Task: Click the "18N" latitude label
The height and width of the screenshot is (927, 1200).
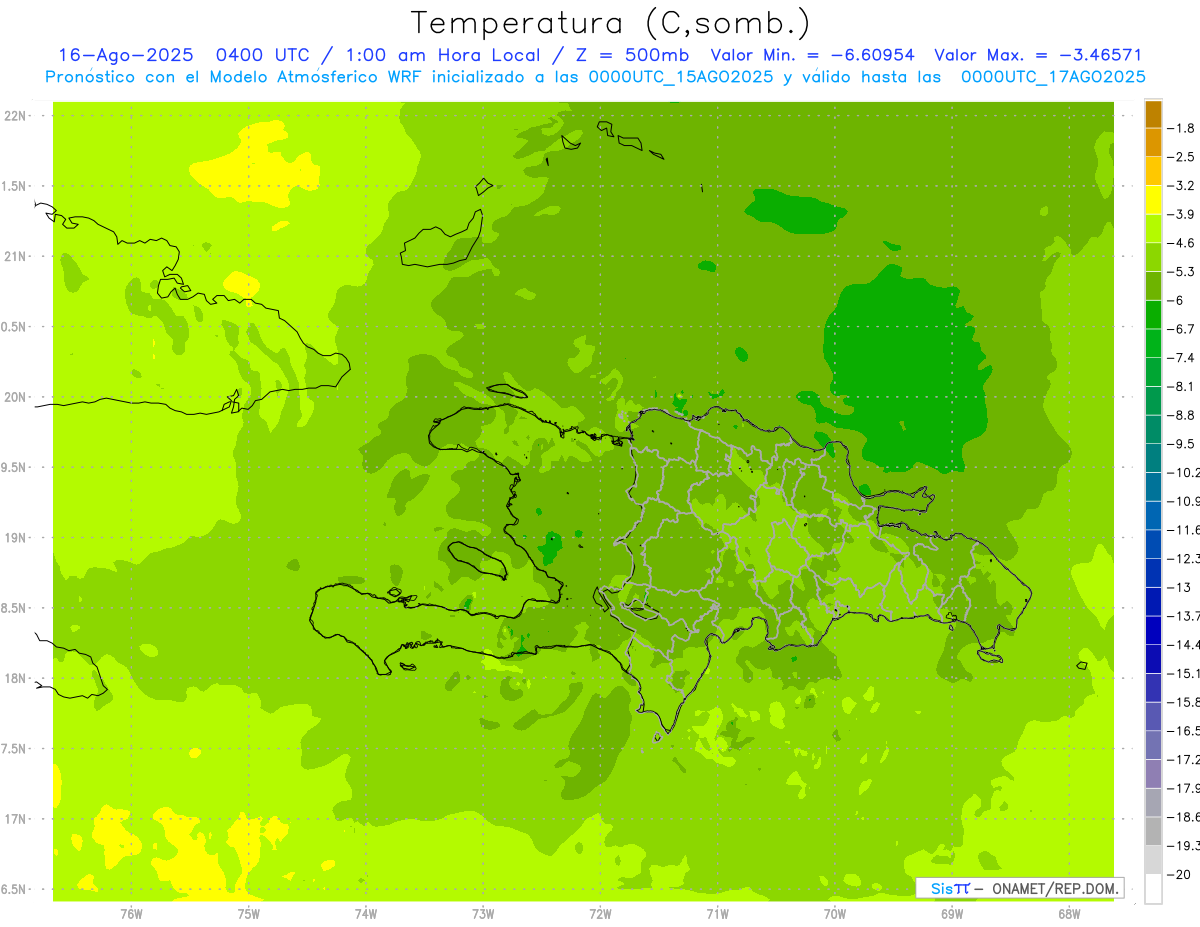Action: pos(17,678)
